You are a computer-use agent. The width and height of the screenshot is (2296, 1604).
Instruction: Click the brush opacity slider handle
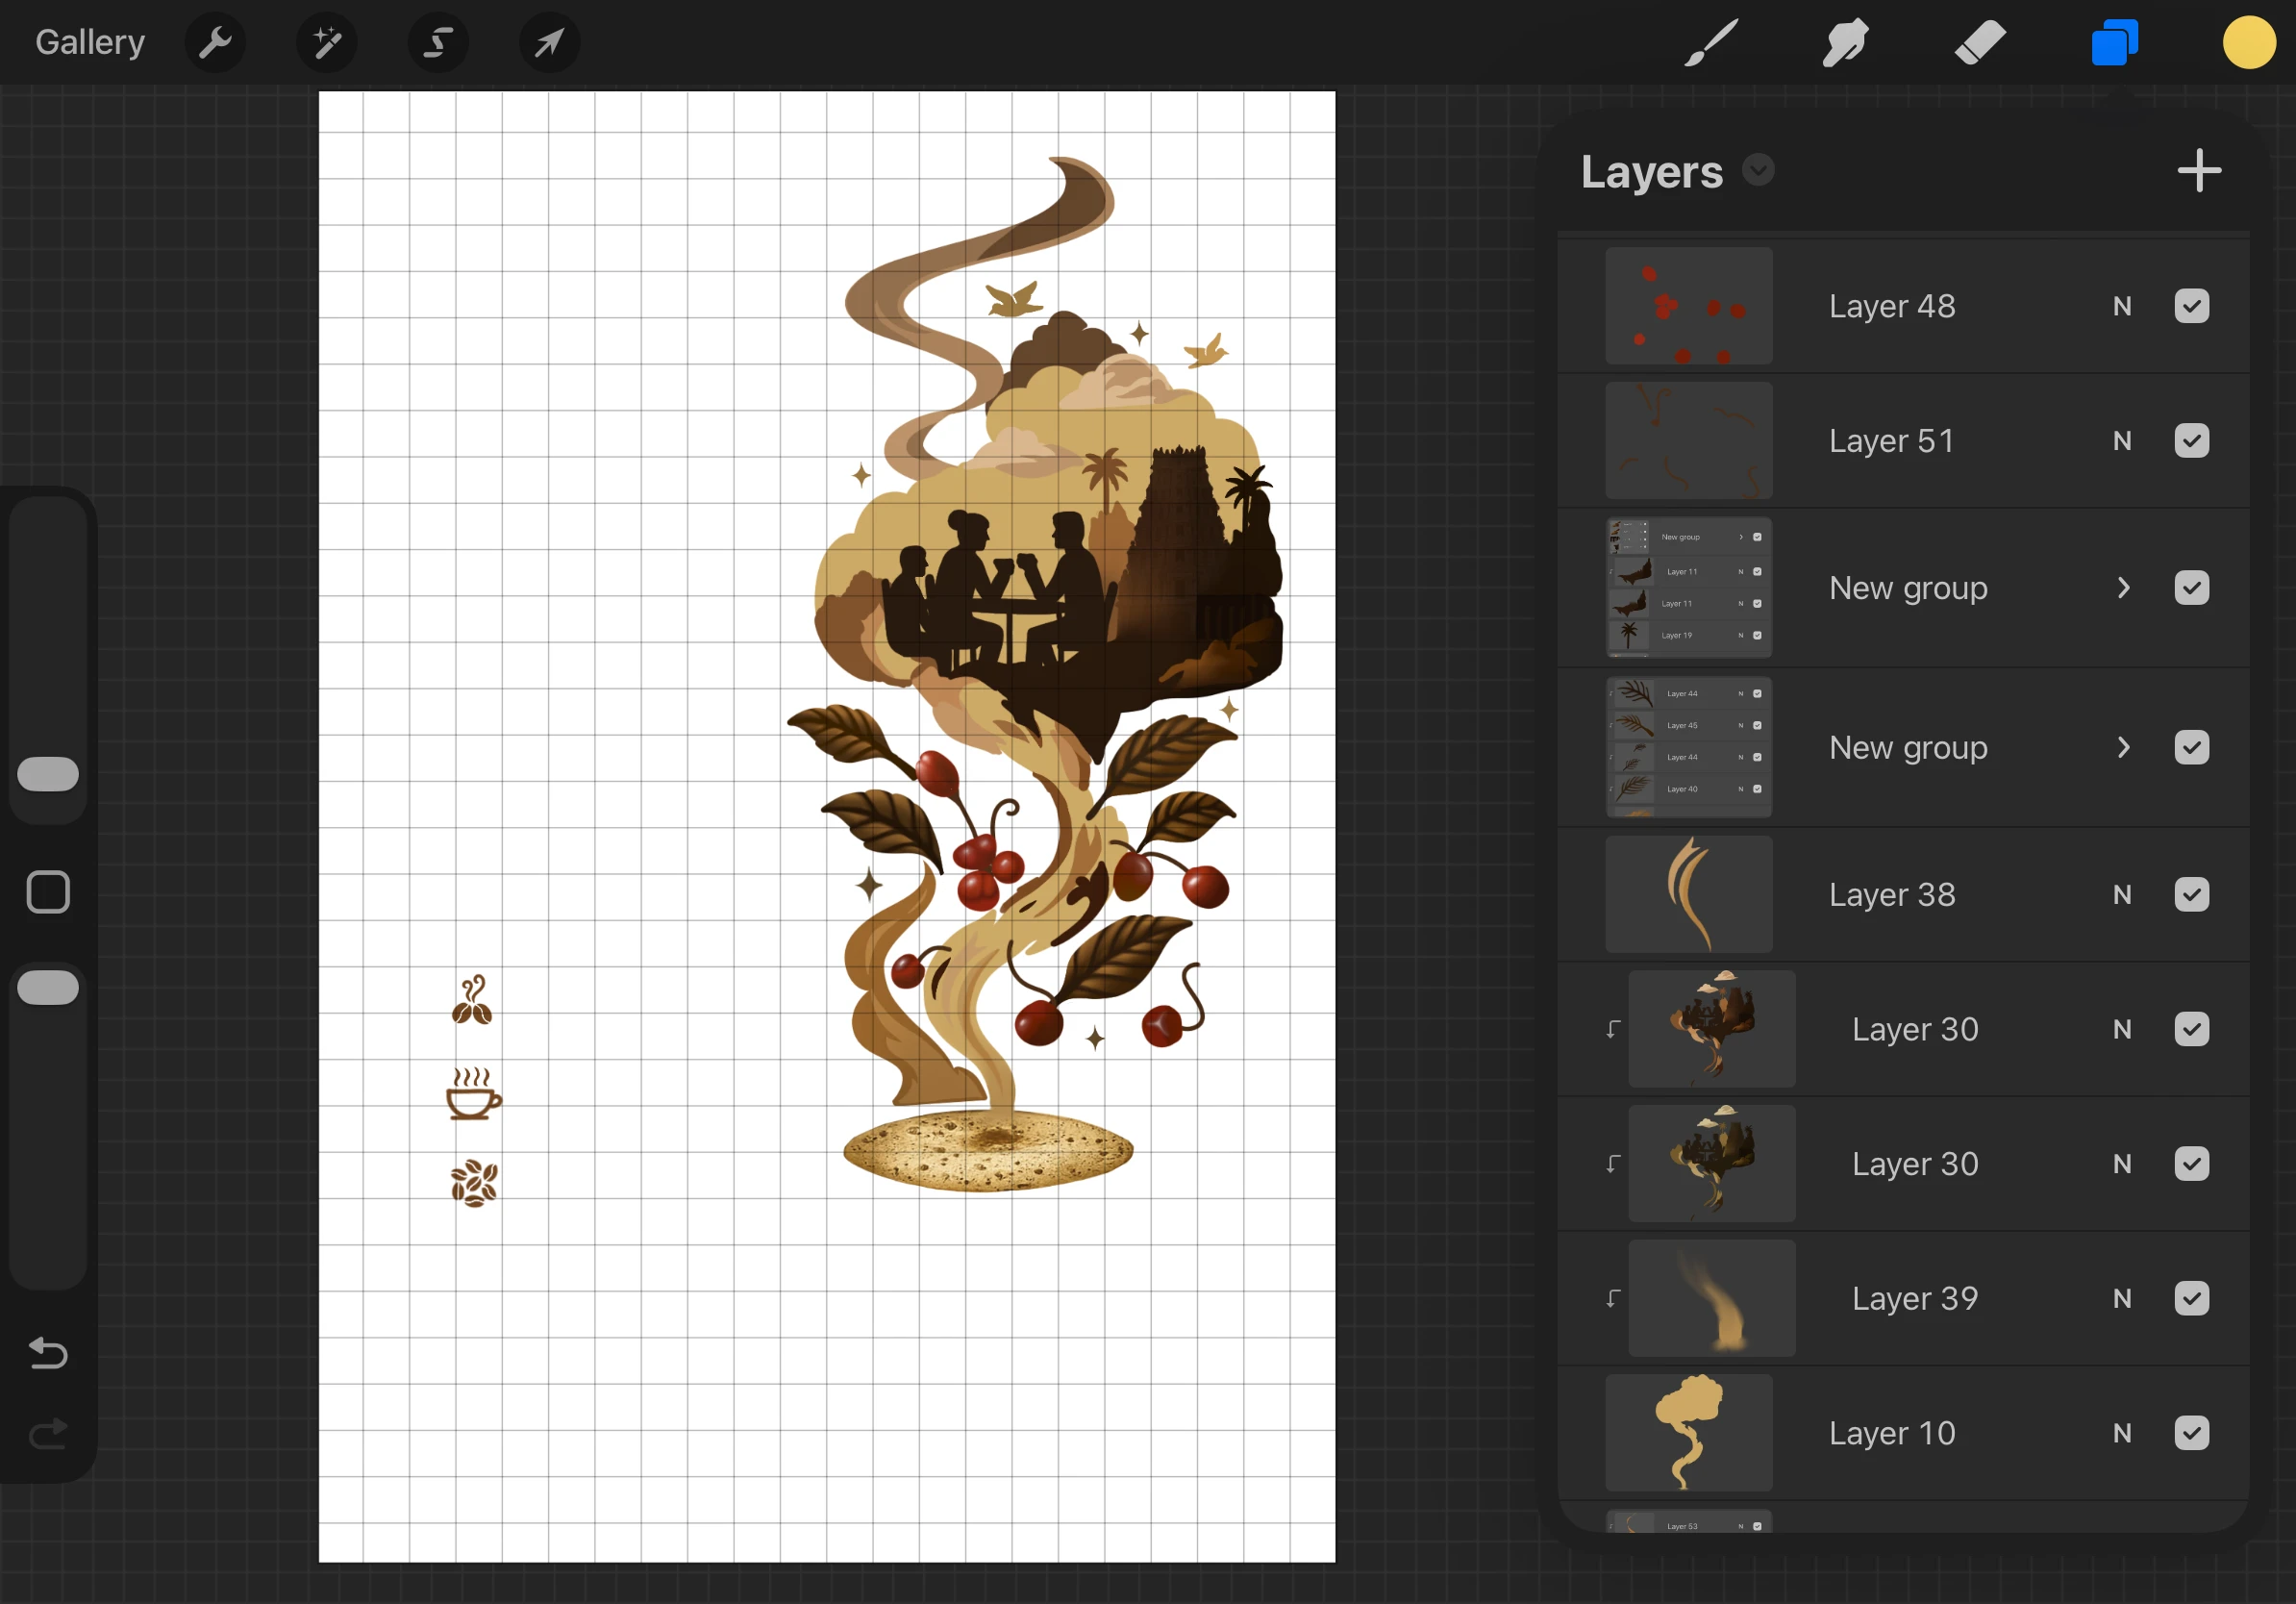[48, 987]
